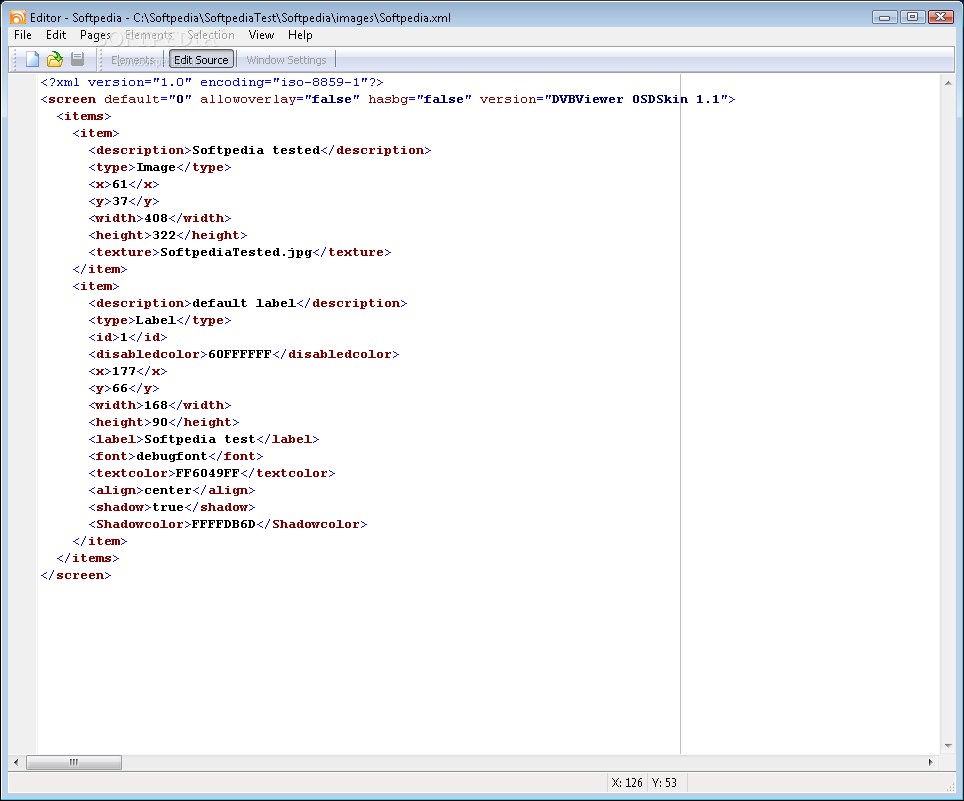This screenshot has height=801, width=964.
Task: Open the Elements menu
Action: pyautogui.click(x=149, y=35)
